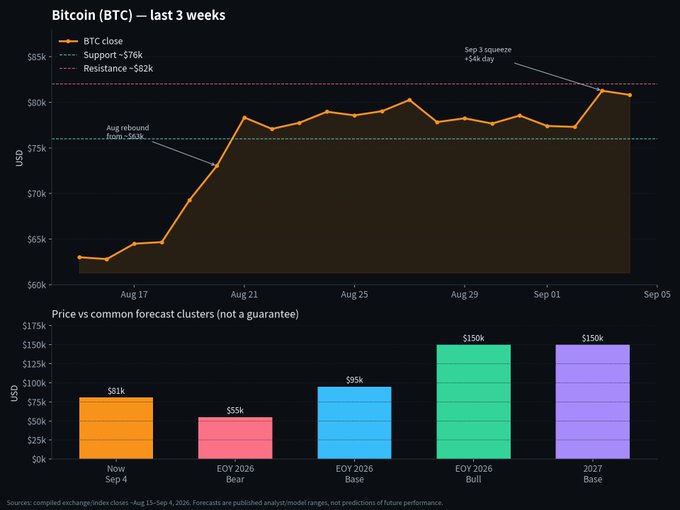Click the Price vs common forecast clusters subtitle

point(175,314)
